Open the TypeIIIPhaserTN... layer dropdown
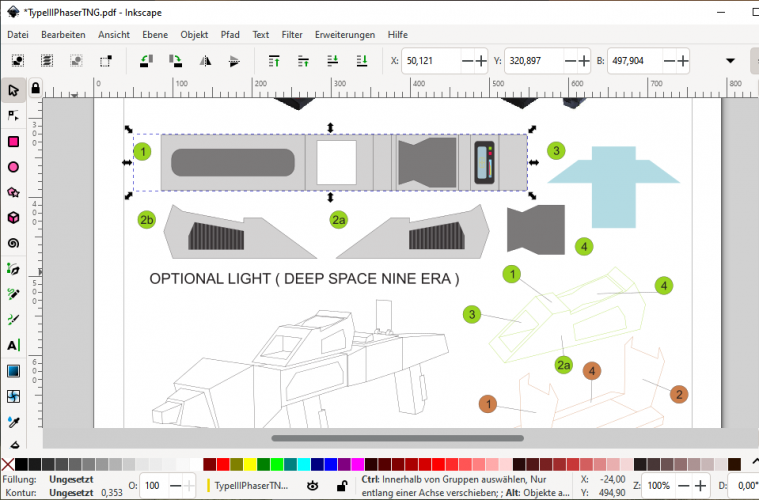Viewport: 759px width, 500px height. 251,485
